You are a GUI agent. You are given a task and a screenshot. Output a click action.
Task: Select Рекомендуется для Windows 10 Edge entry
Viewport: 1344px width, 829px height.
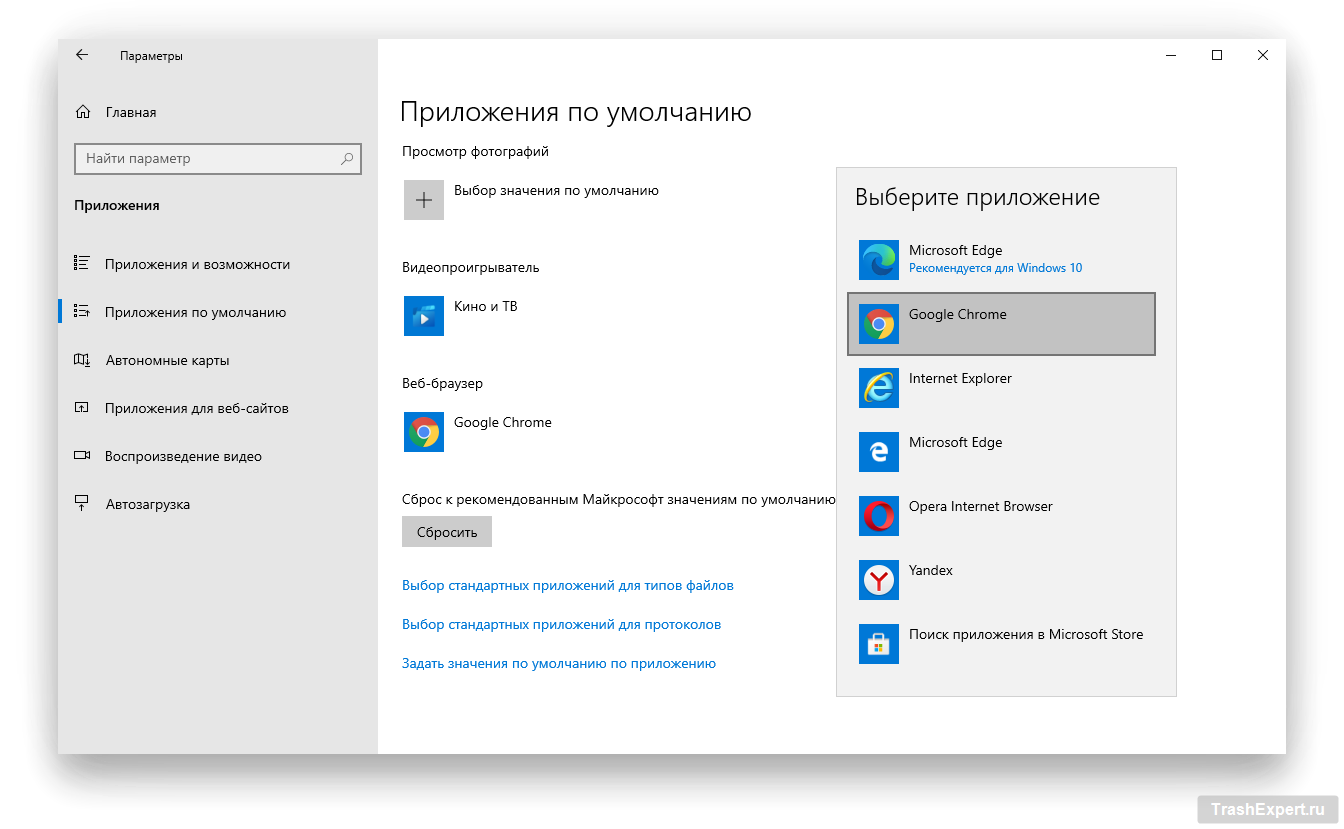(1001, 260)
